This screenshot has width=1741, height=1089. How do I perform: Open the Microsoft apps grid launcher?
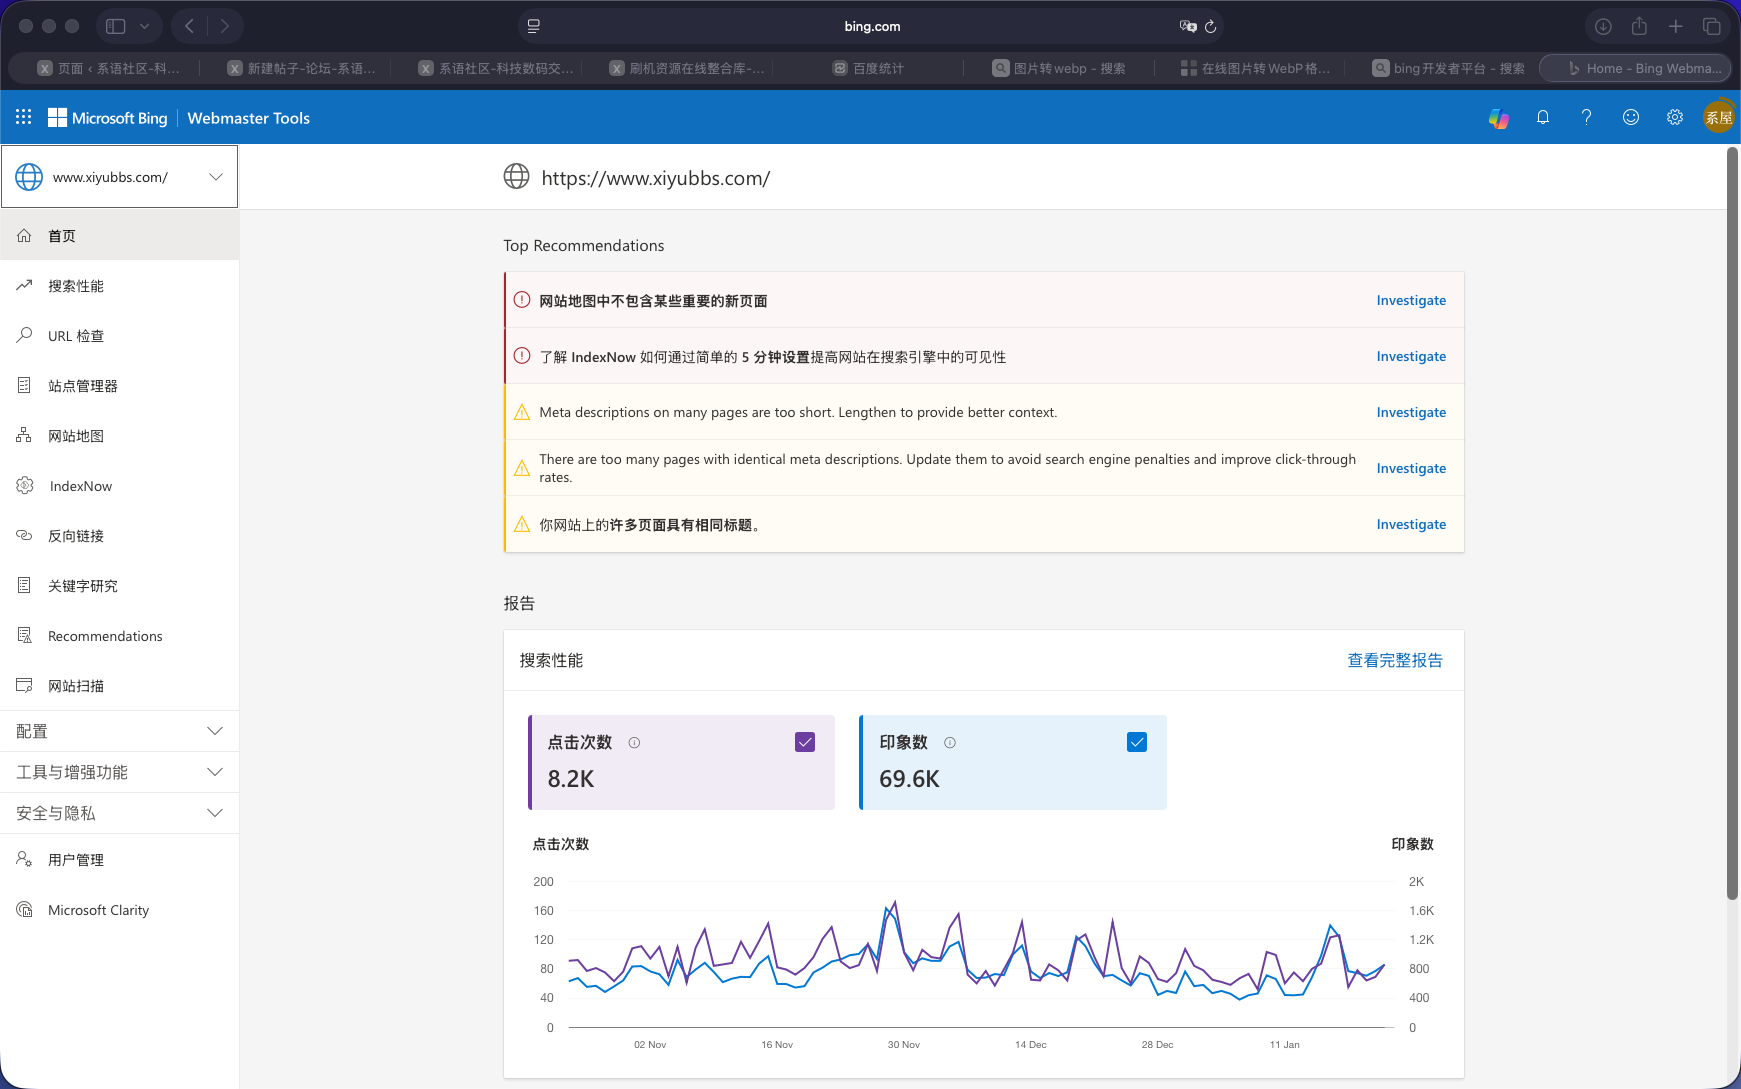pyautogui.click(x=24, y=117)
